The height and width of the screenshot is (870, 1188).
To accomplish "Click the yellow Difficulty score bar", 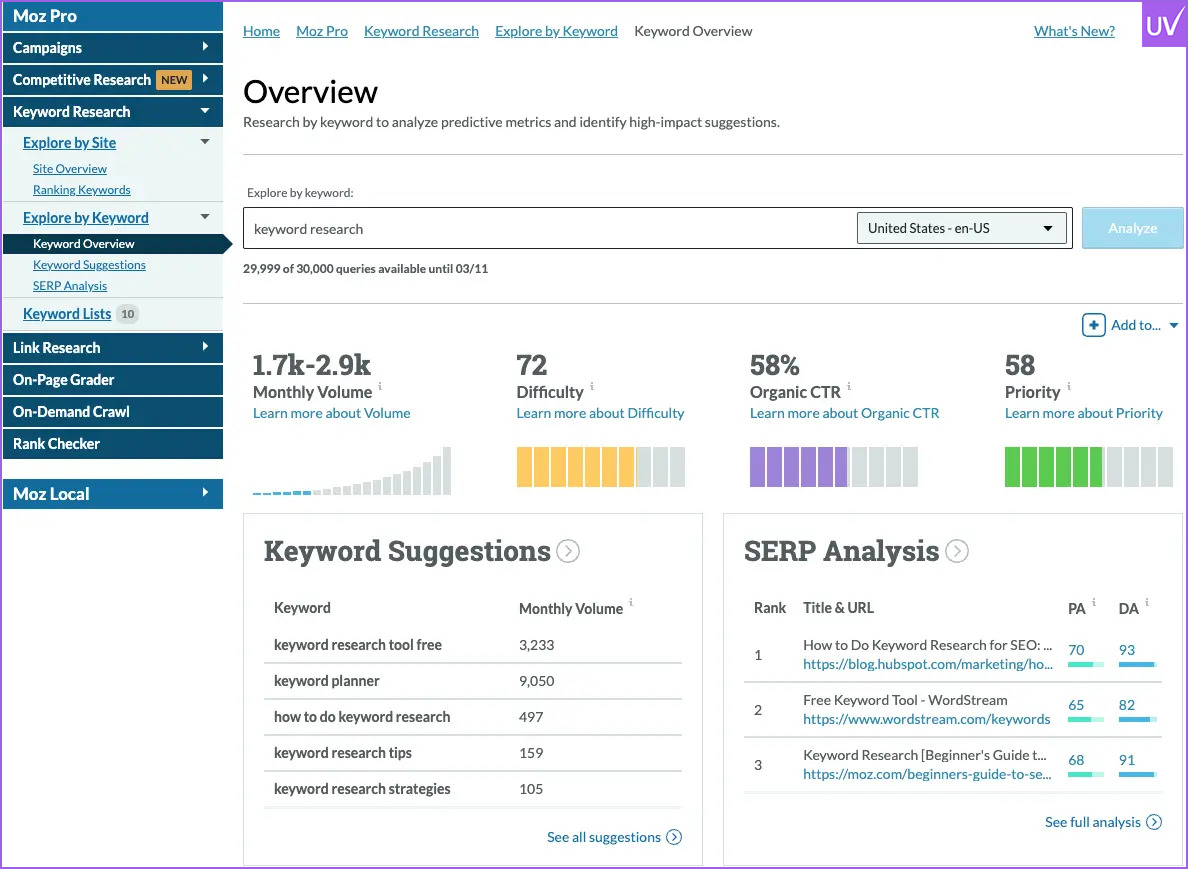I will point(601,467).
